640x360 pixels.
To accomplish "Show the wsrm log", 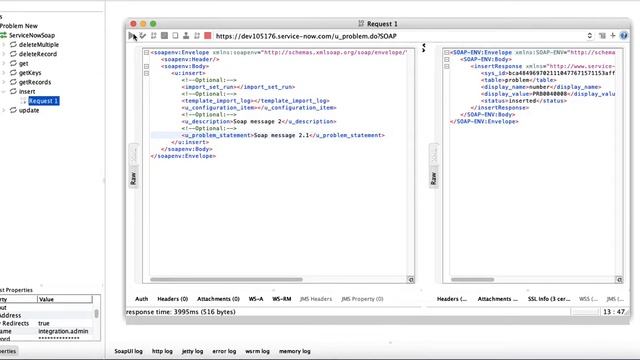I will coord(257,351).
